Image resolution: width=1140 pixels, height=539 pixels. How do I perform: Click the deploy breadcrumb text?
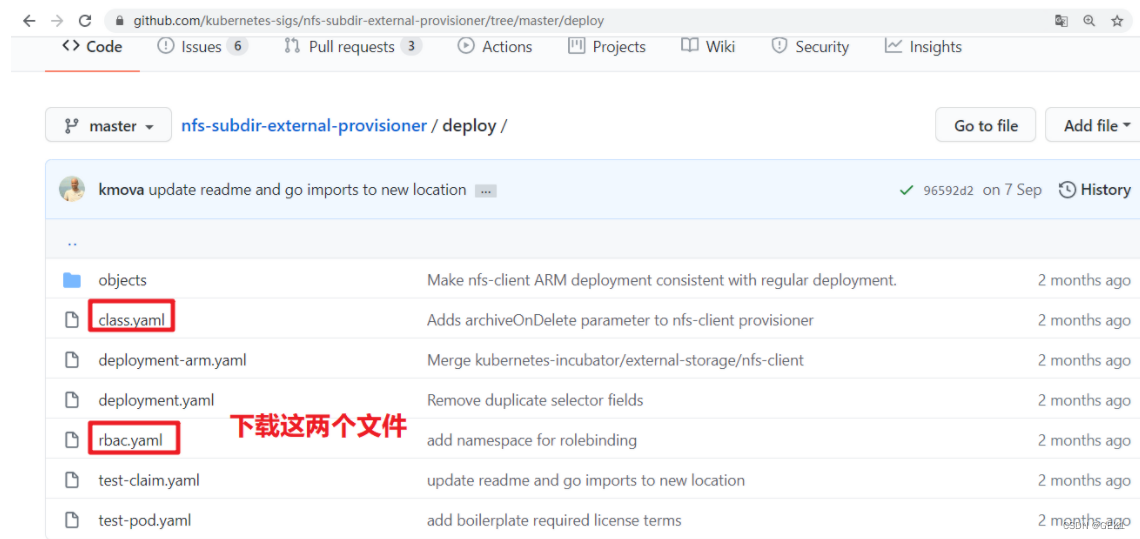point(469,125)
